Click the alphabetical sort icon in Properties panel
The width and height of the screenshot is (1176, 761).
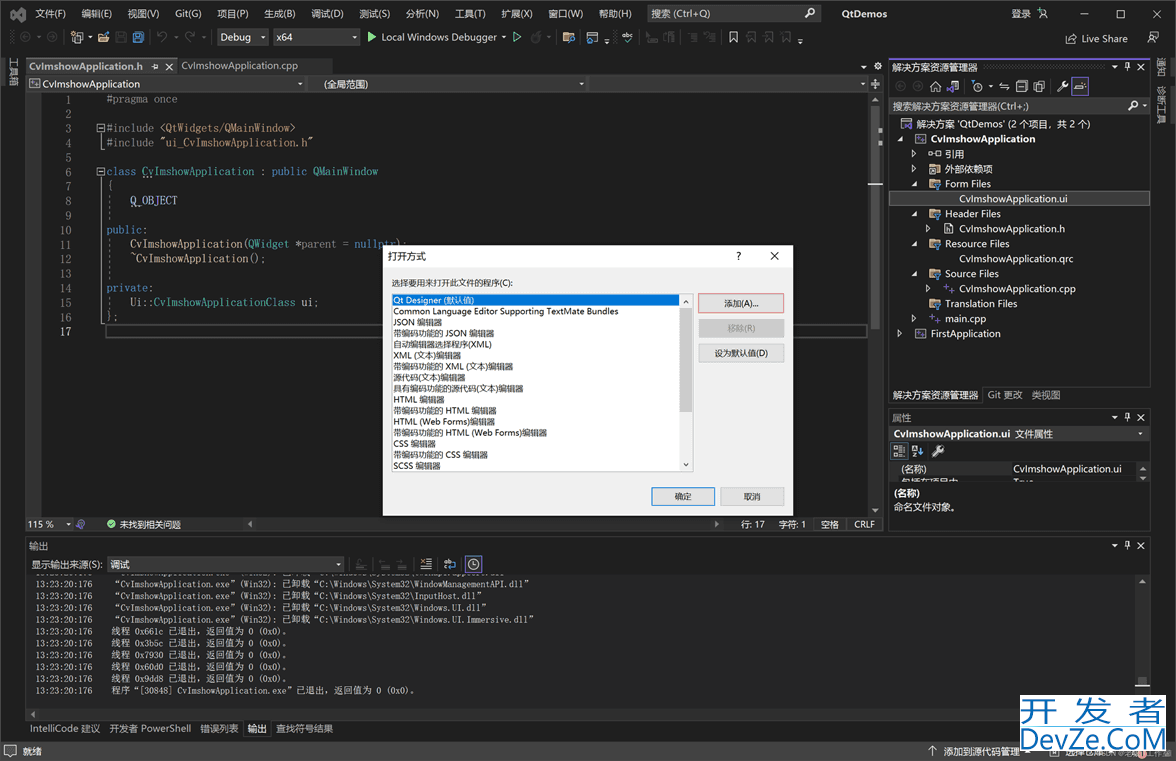click(x=917, y=451)
